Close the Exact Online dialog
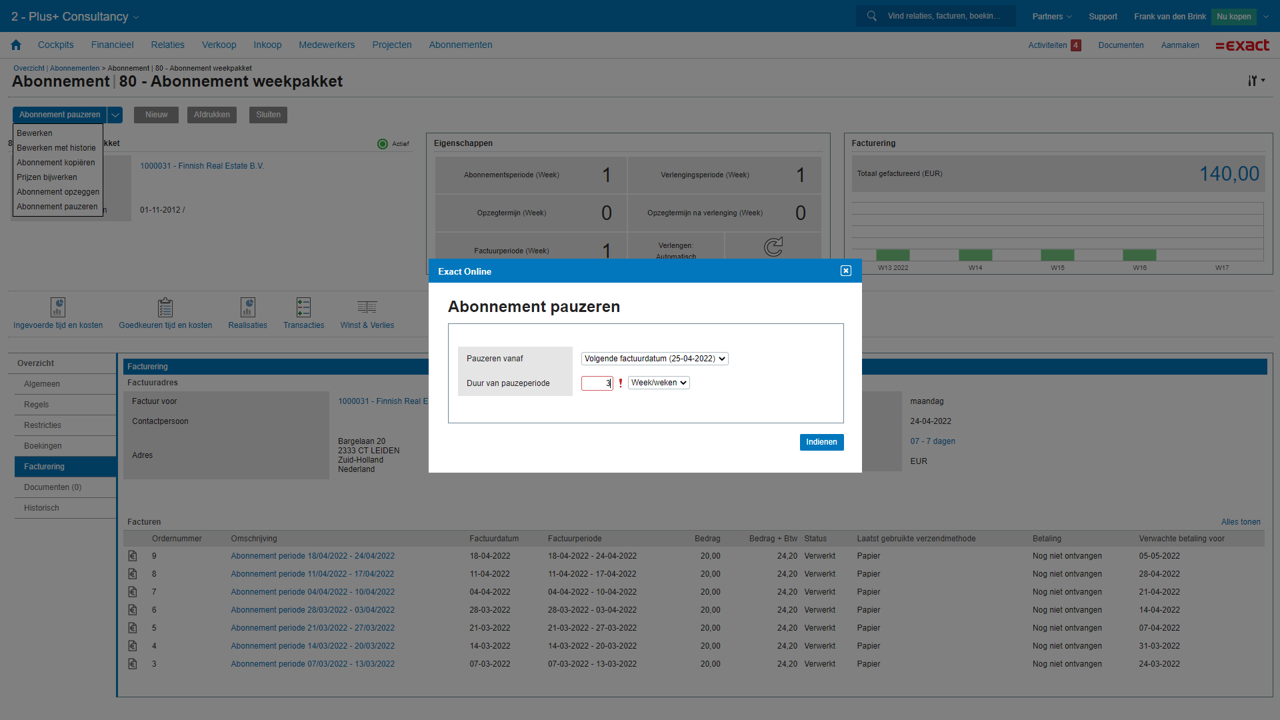The height and width of the screenshot is (720, 1280). point(845,271)
